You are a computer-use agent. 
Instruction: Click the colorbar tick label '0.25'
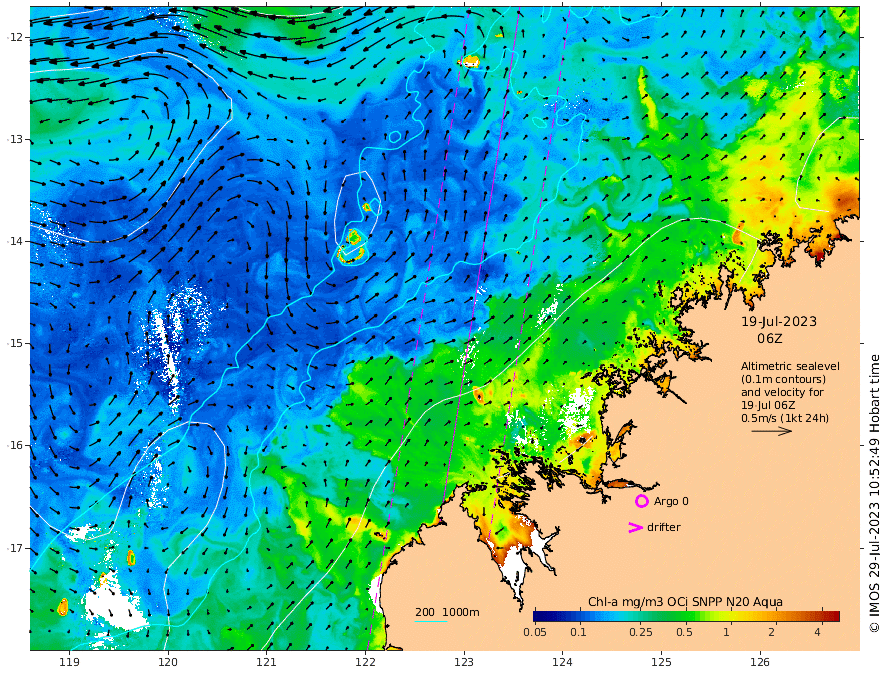tap(640, 632)
